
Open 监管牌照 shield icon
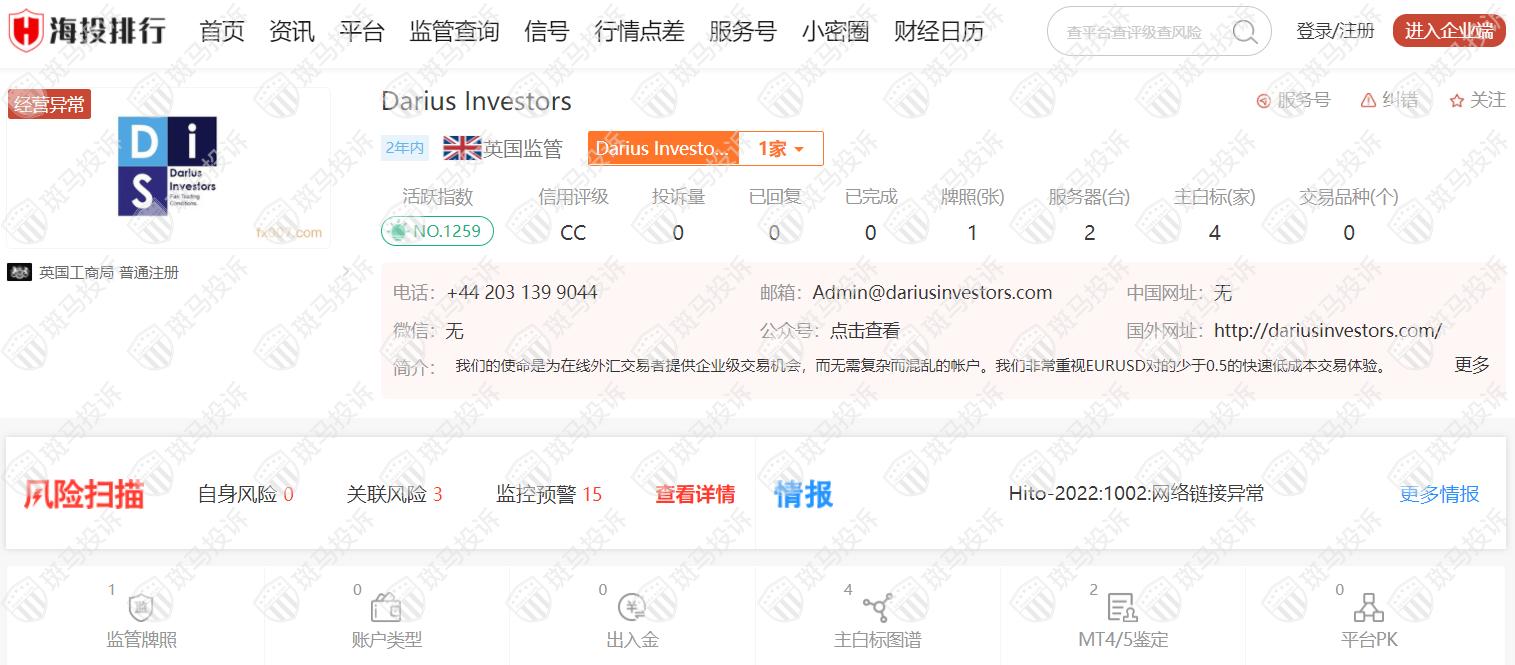tap(141, 607)
